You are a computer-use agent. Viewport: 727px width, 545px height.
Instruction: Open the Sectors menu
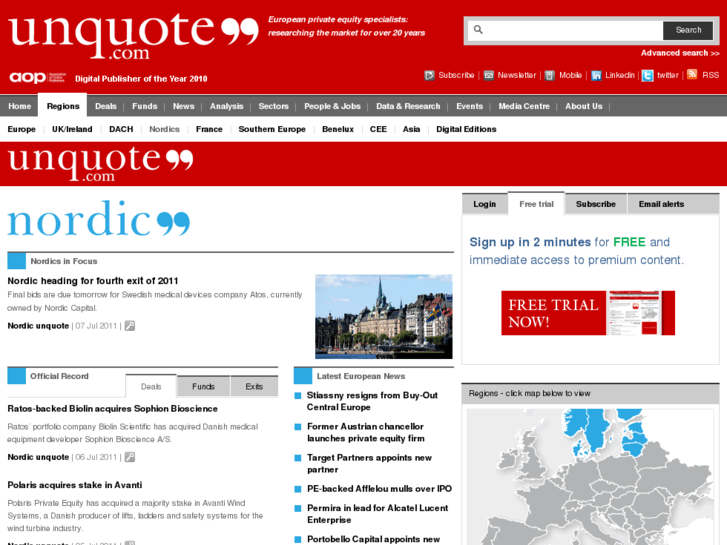coord(274,106)
